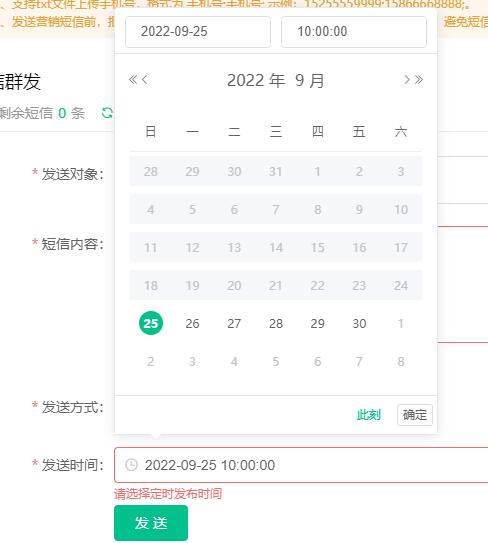Confirm date with 确定 button

click(x=415, y=415)
